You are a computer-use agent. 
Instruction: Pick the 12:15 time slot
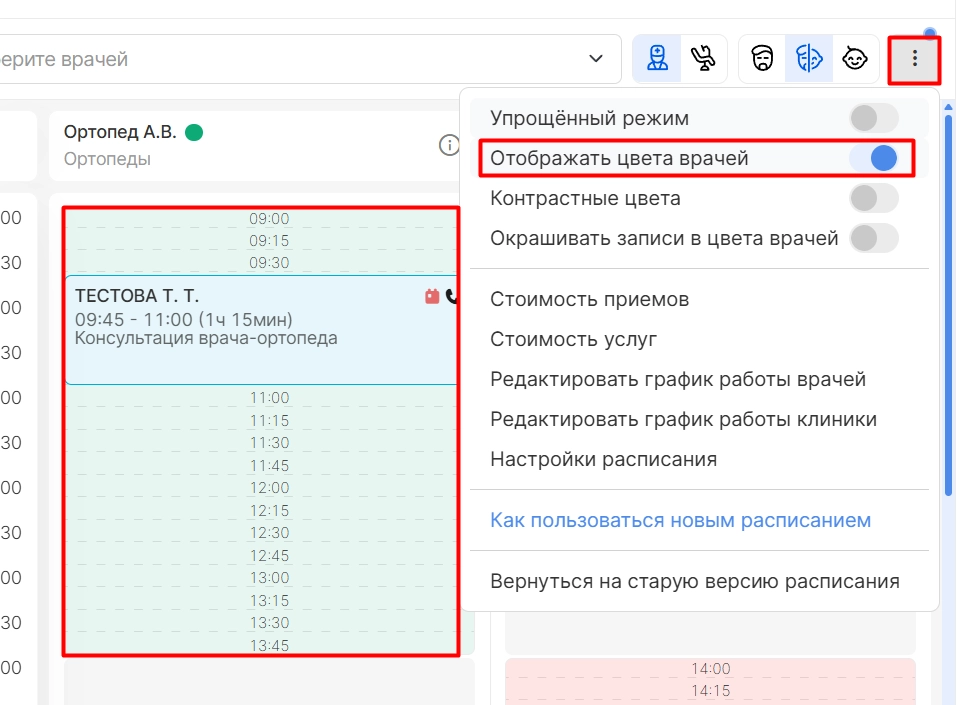tap(269, 510)
